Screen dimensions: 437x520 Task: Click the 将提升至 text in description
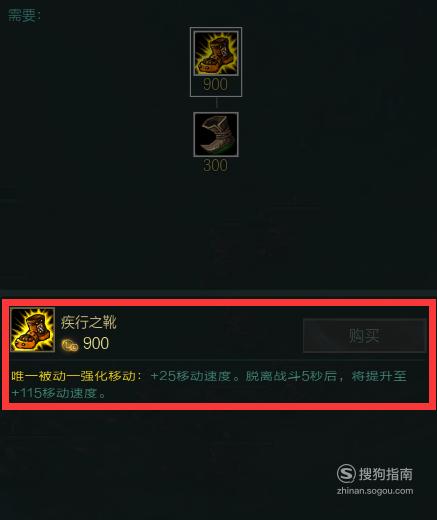click(x=379, y=376)
